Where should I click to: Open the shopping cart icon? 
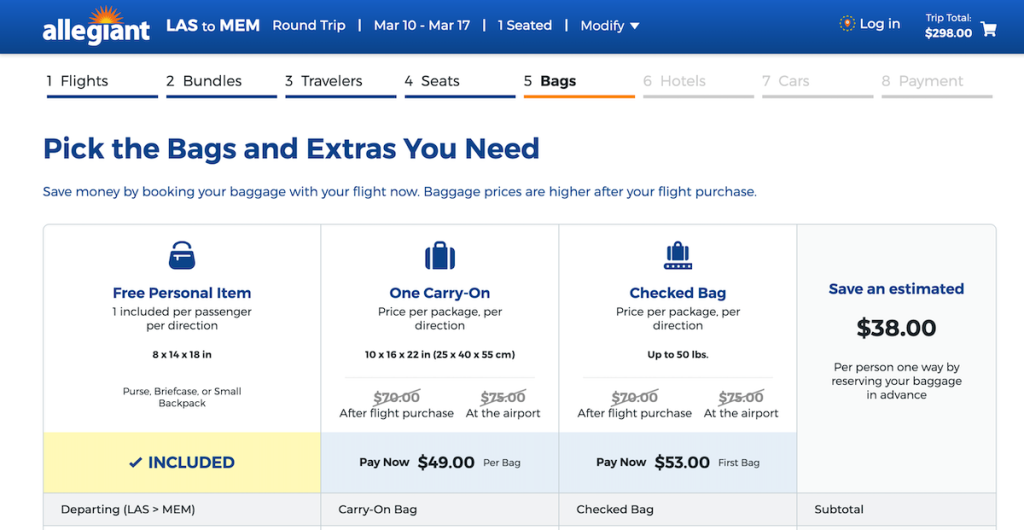pos(988,29)
